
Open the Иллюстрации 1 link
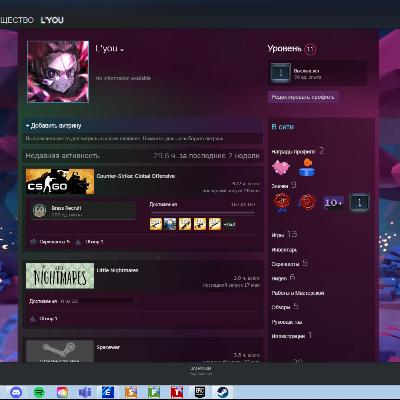point(292,336)
